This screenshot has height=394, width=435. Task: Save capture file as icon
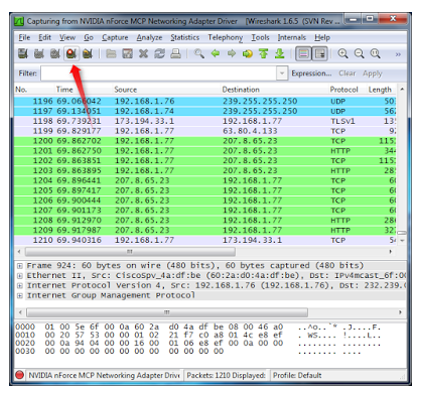pyautogui.click(x=127, y=54)
